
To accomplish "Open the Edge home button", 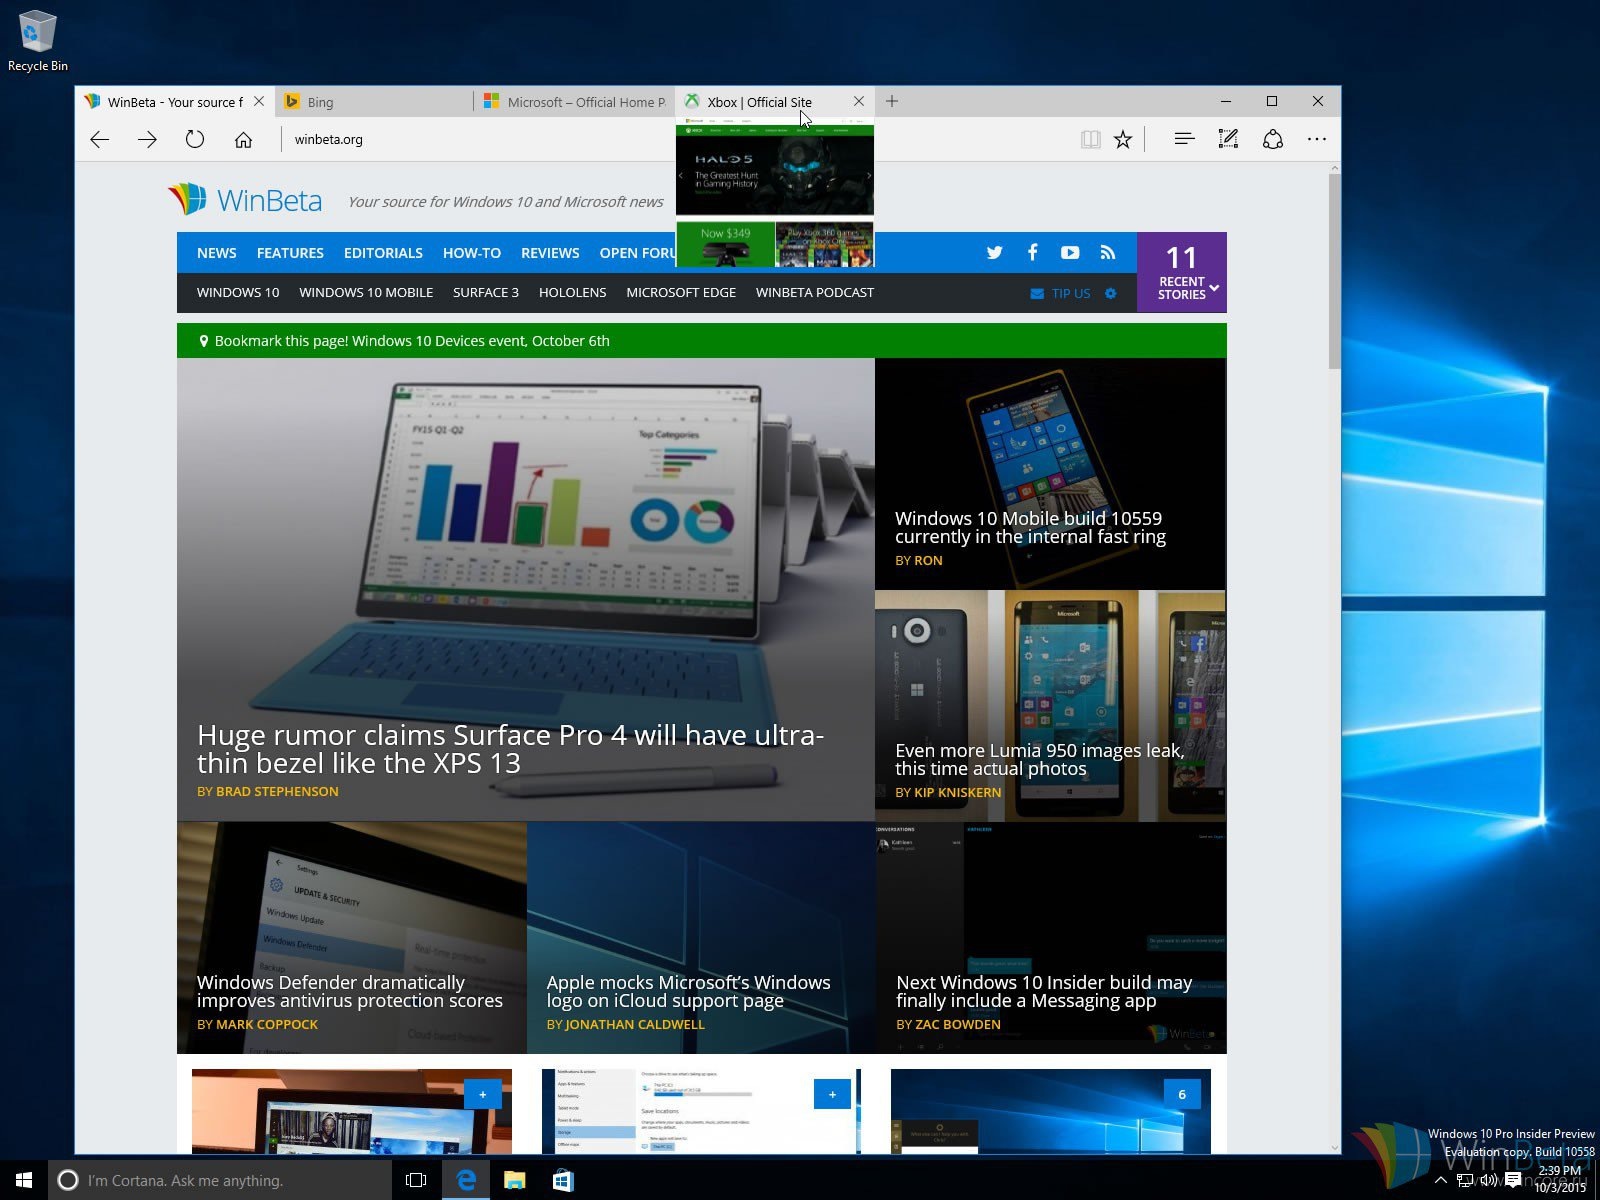I will pyautogui.click(x=243, y=139).
